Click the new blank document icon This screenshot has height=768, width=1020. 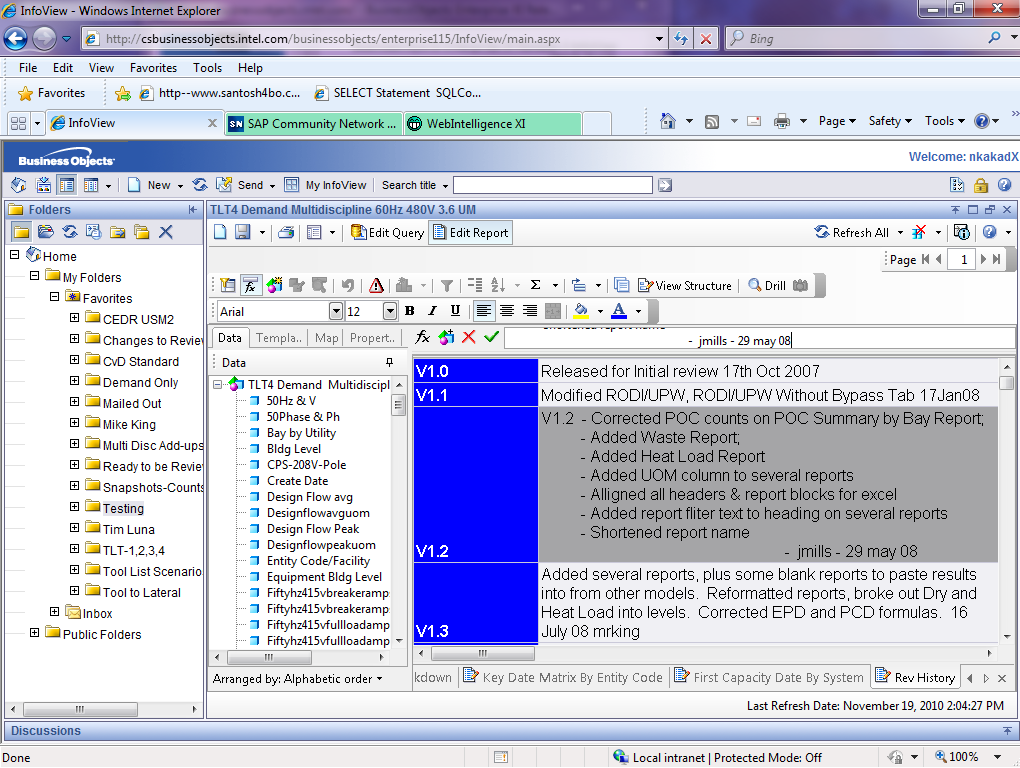pos(220,232)
